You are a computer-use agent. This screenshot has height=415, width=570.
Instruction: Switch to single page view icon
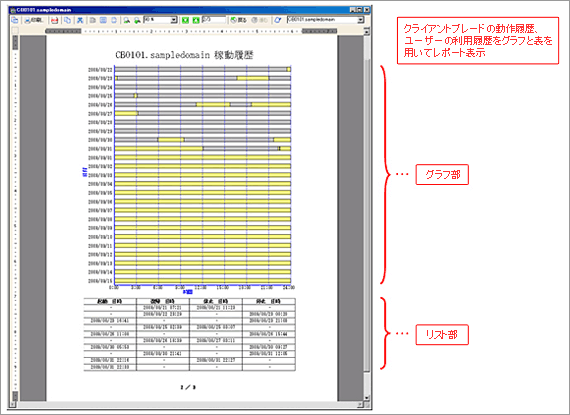[x=93, y=20]
